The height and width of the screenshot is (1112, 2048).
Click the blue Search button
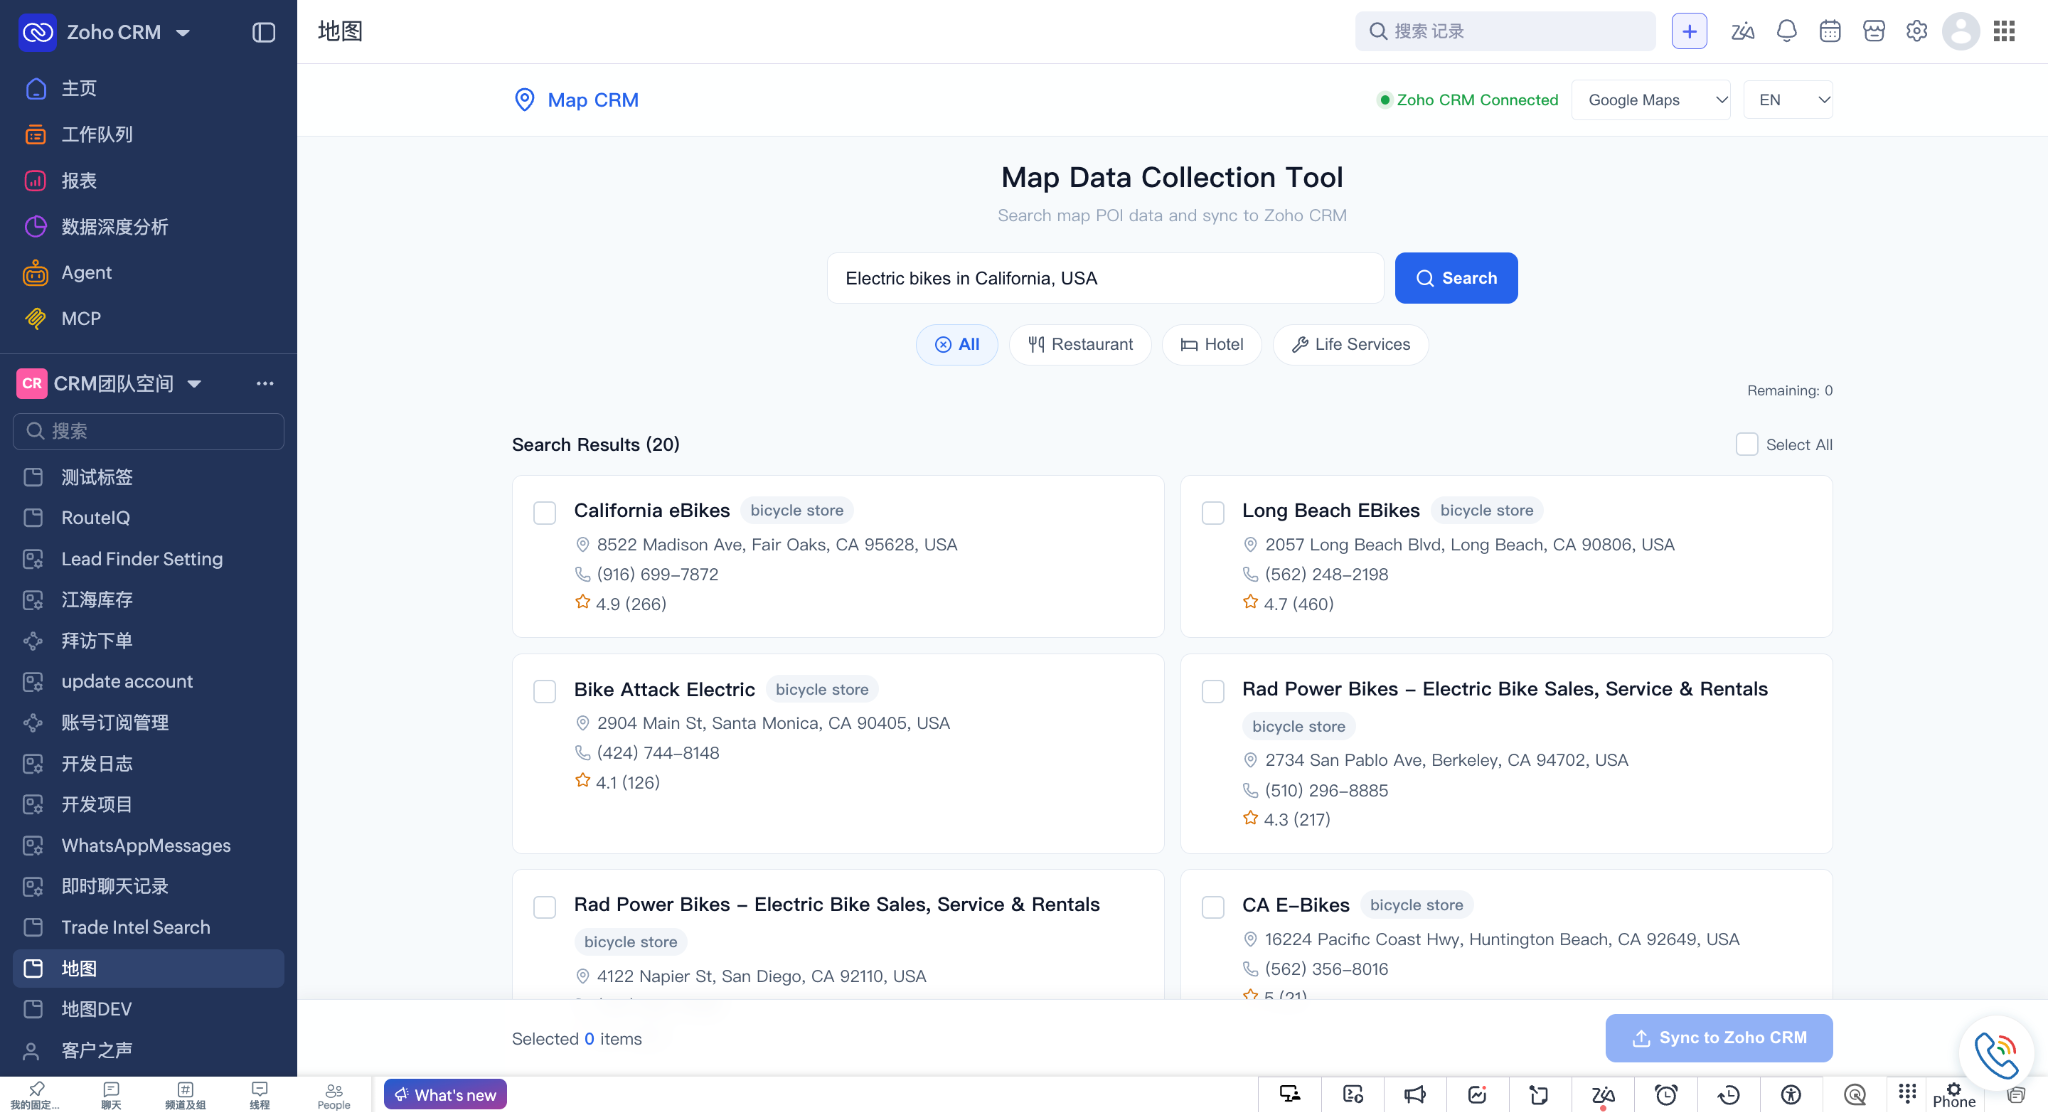(1456, 278)
